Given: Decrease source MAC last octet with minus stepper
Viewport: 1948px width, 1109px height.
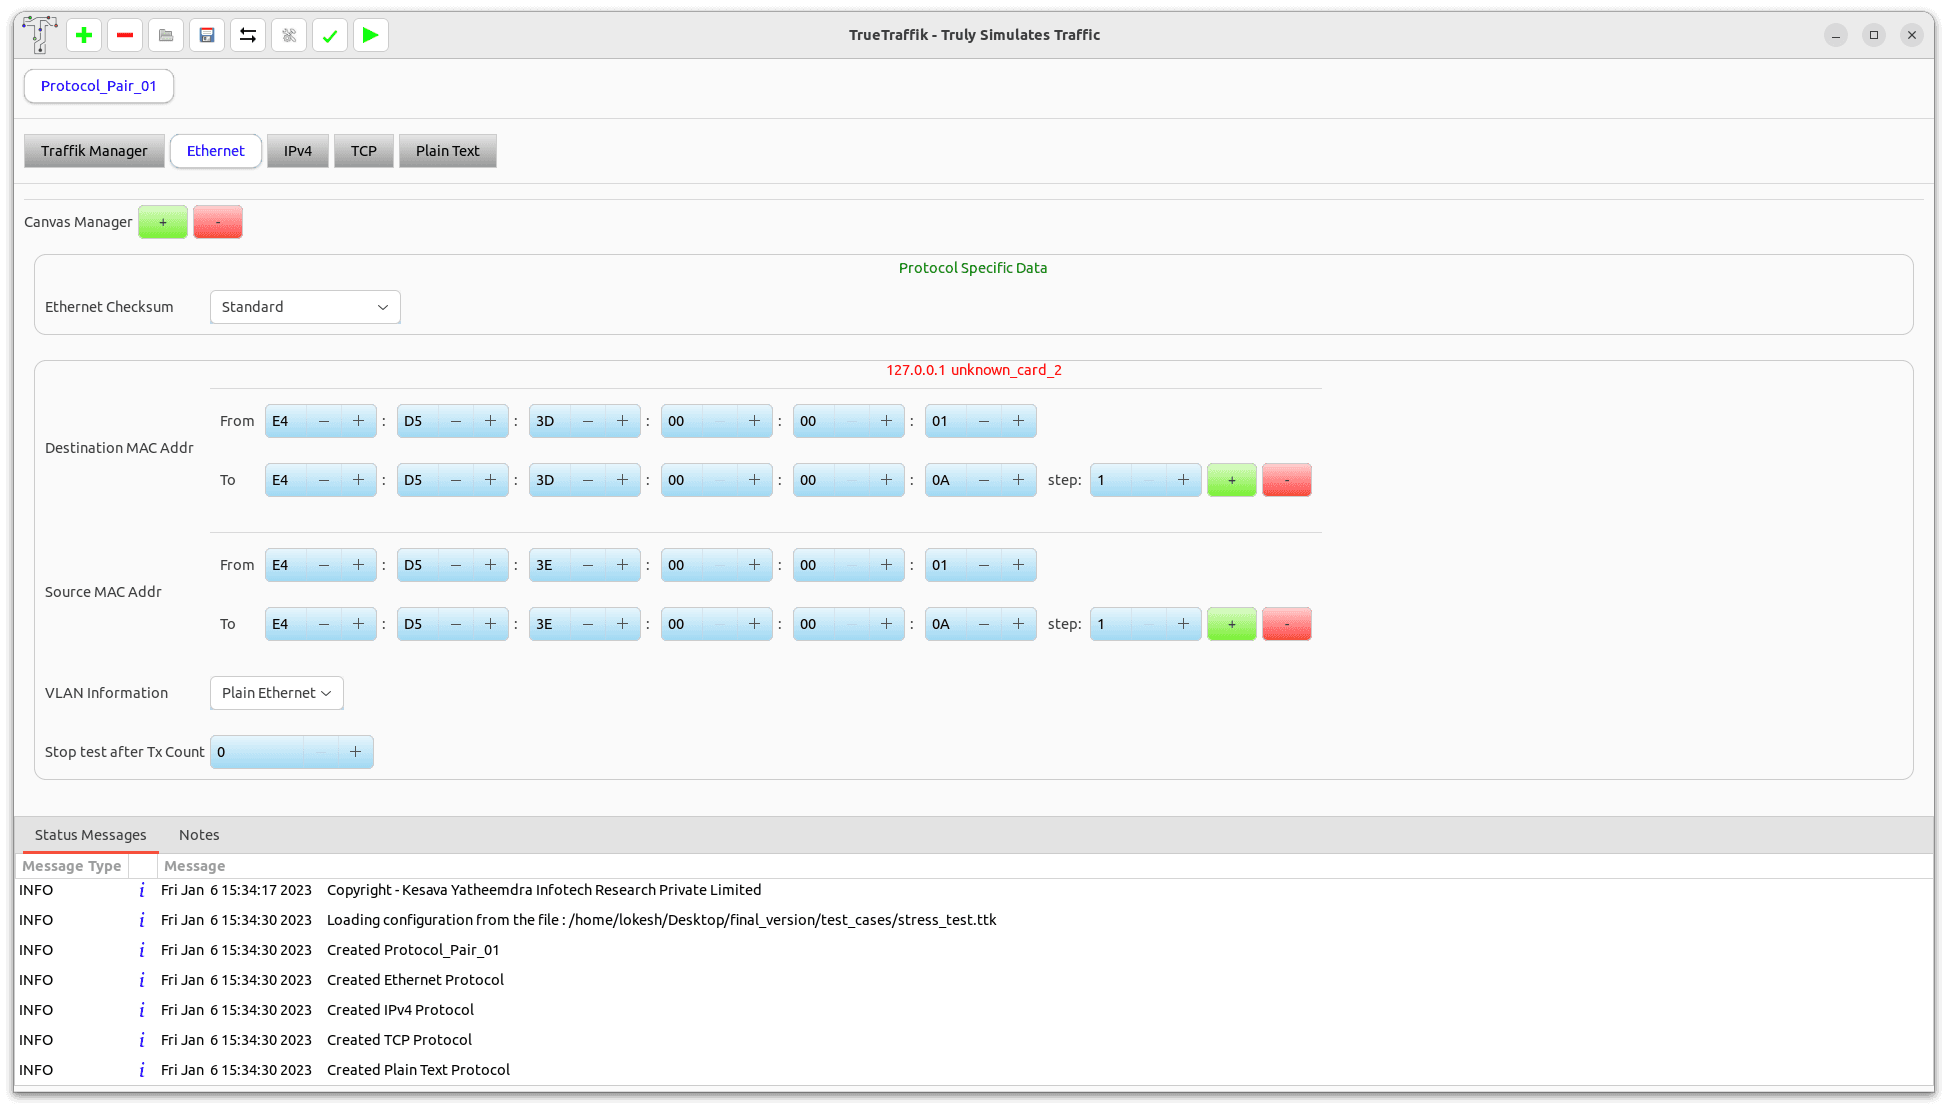Looking at the screenshot, I should tap(982, 565).
